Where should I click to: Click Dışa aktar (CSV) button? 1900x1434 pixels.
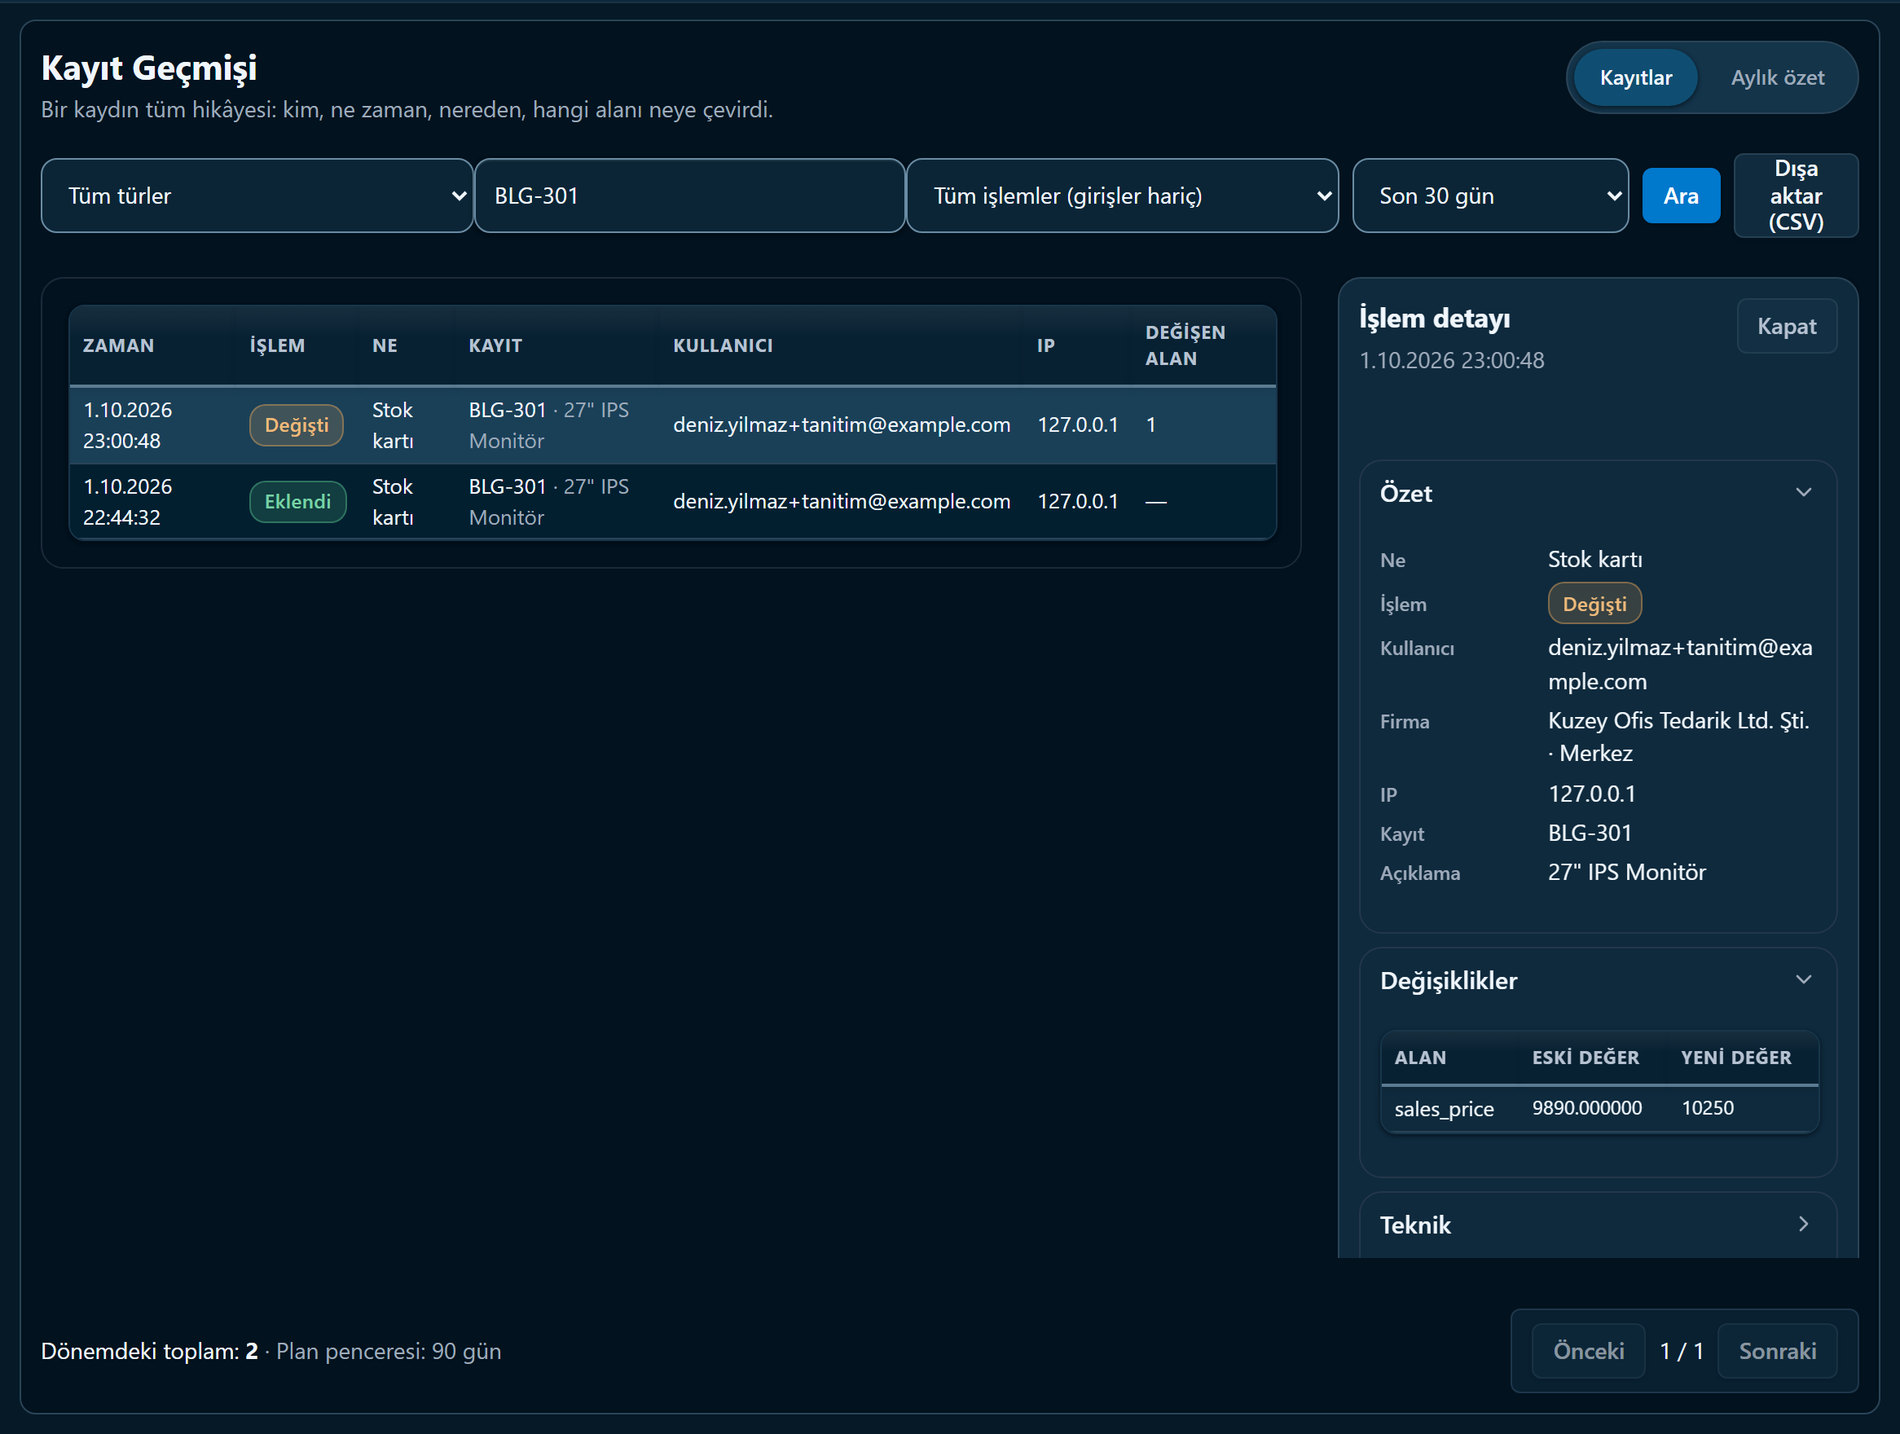(x=1796, y=195)
